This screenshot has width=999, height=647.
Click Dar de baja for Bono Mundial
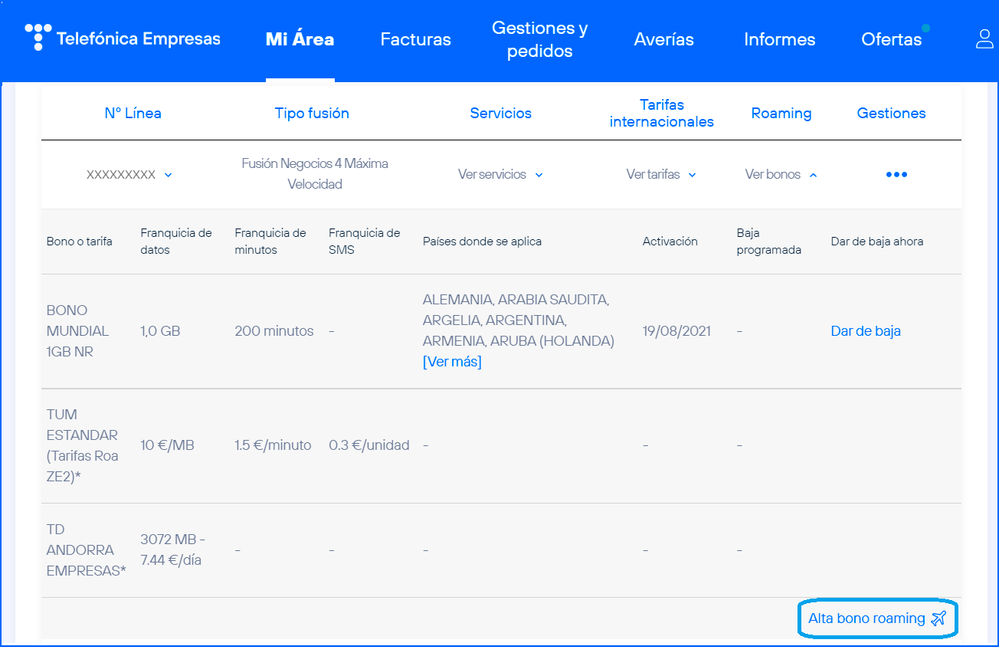pyautogui.click(x=865, y=331)
